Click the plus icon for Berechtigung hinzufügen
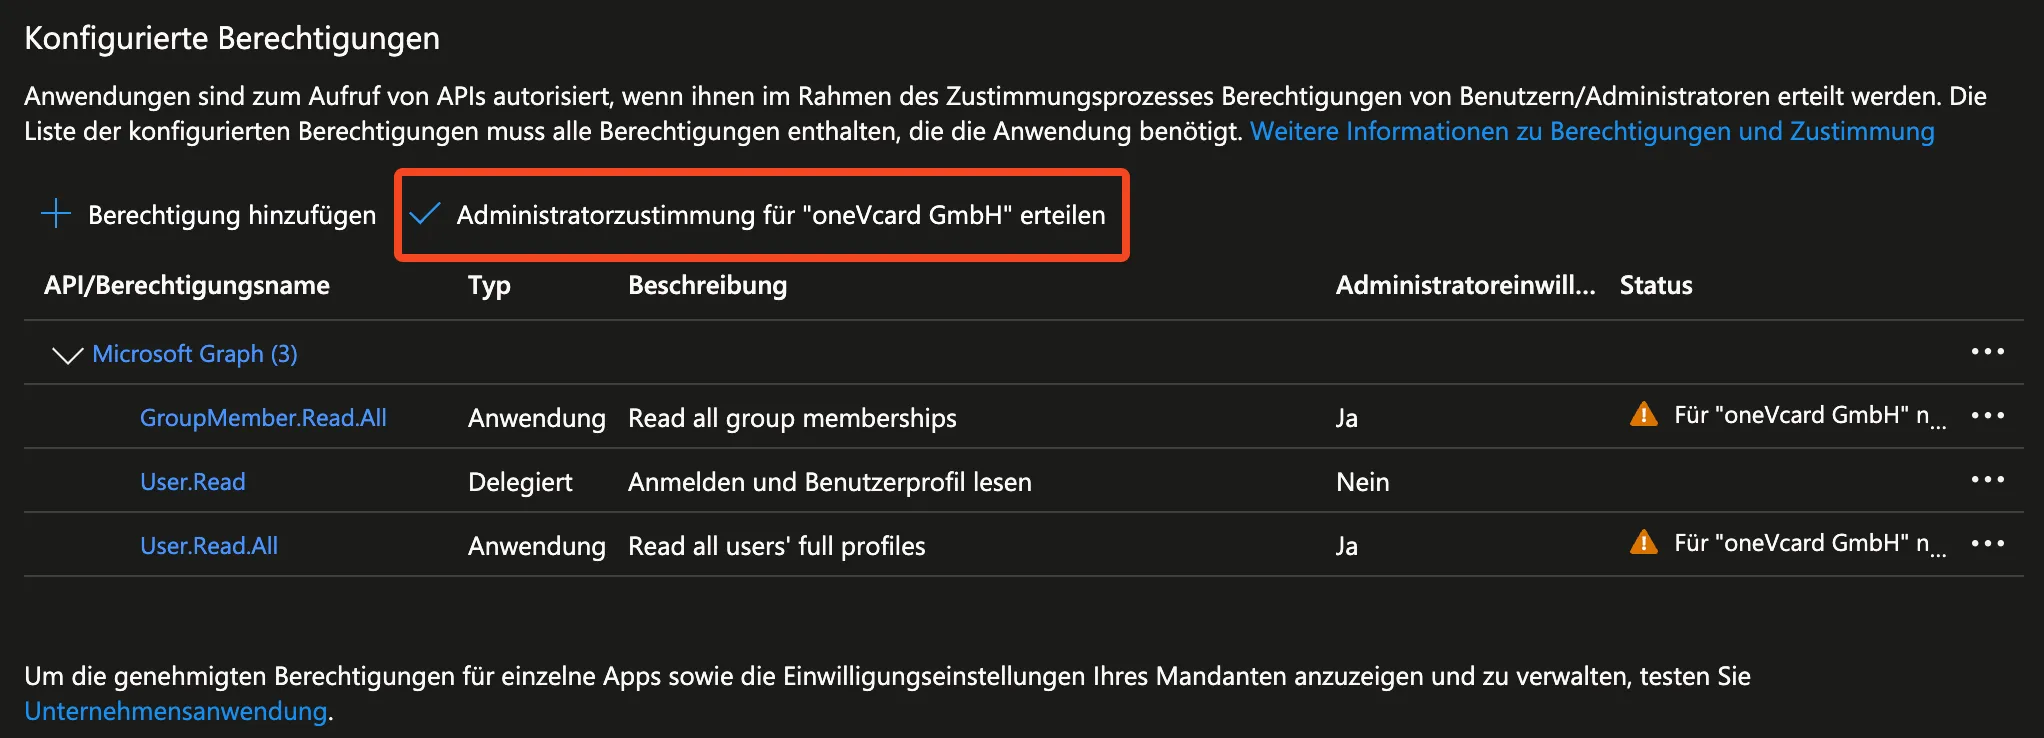Screen dimensions: 2044x738 click(56, 214)
